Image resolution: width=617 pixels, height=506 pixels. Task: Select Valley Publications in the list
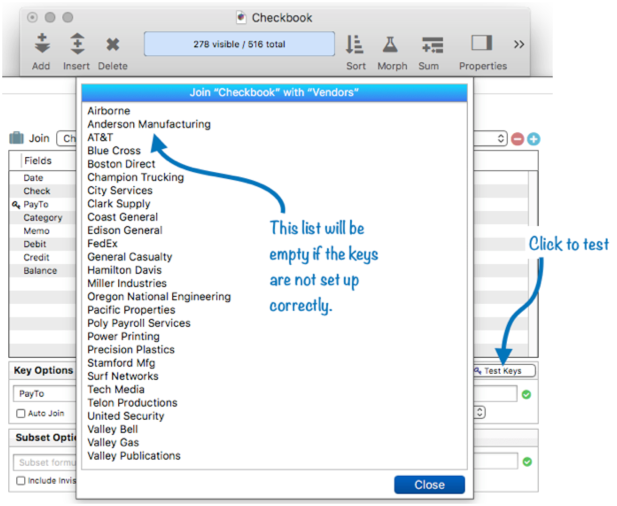(134, 456)
